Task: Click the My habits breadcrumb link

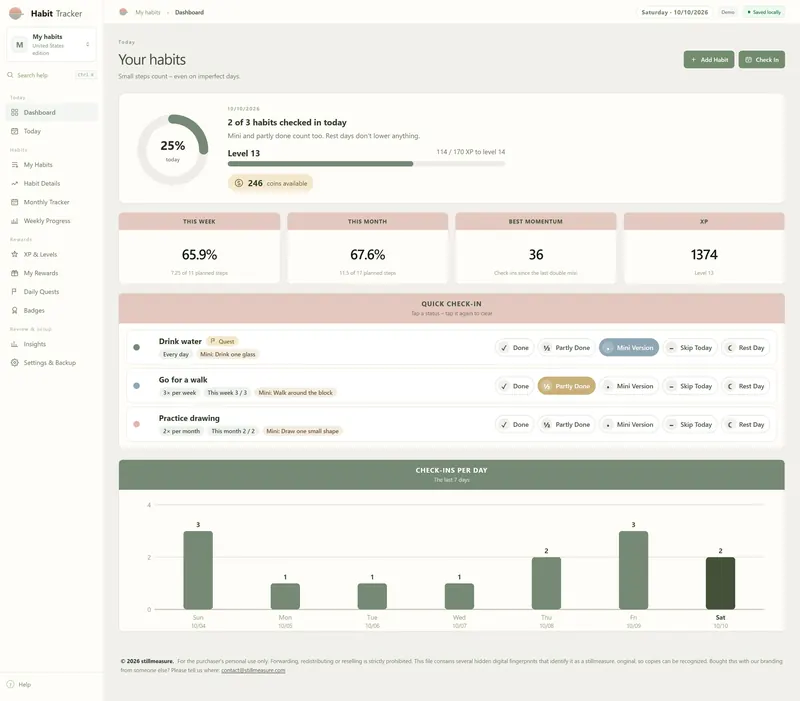Action: point(147,12)
